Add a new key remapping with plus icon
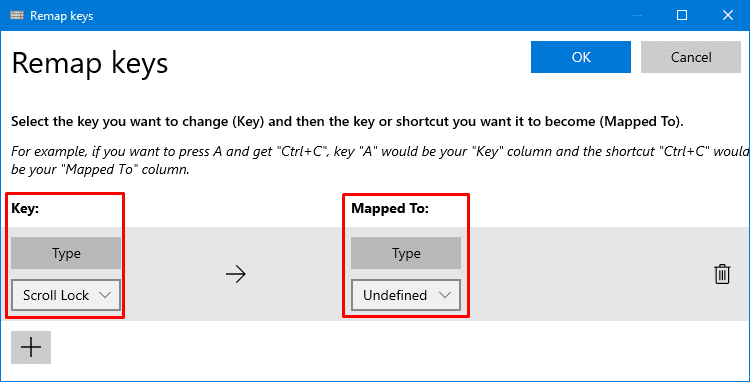The image size is (750, 382). [x=31, y=348]
